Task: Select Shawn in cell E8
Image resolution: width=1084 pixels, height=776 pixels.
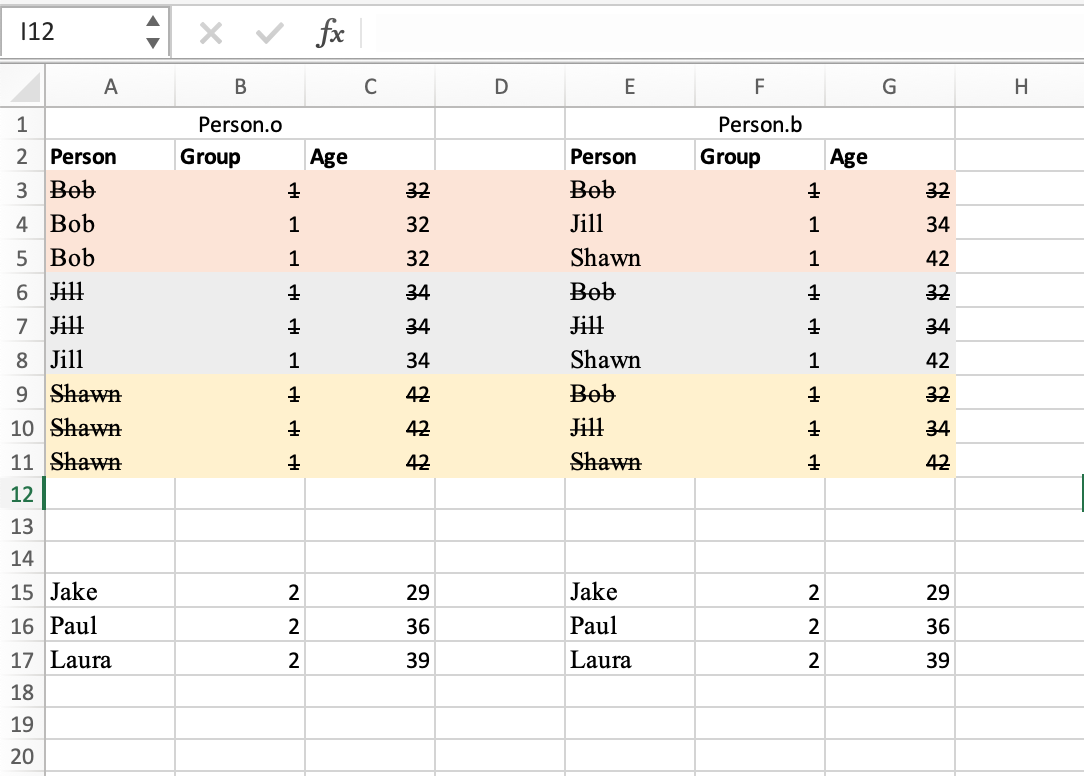Action: [630, 359]
